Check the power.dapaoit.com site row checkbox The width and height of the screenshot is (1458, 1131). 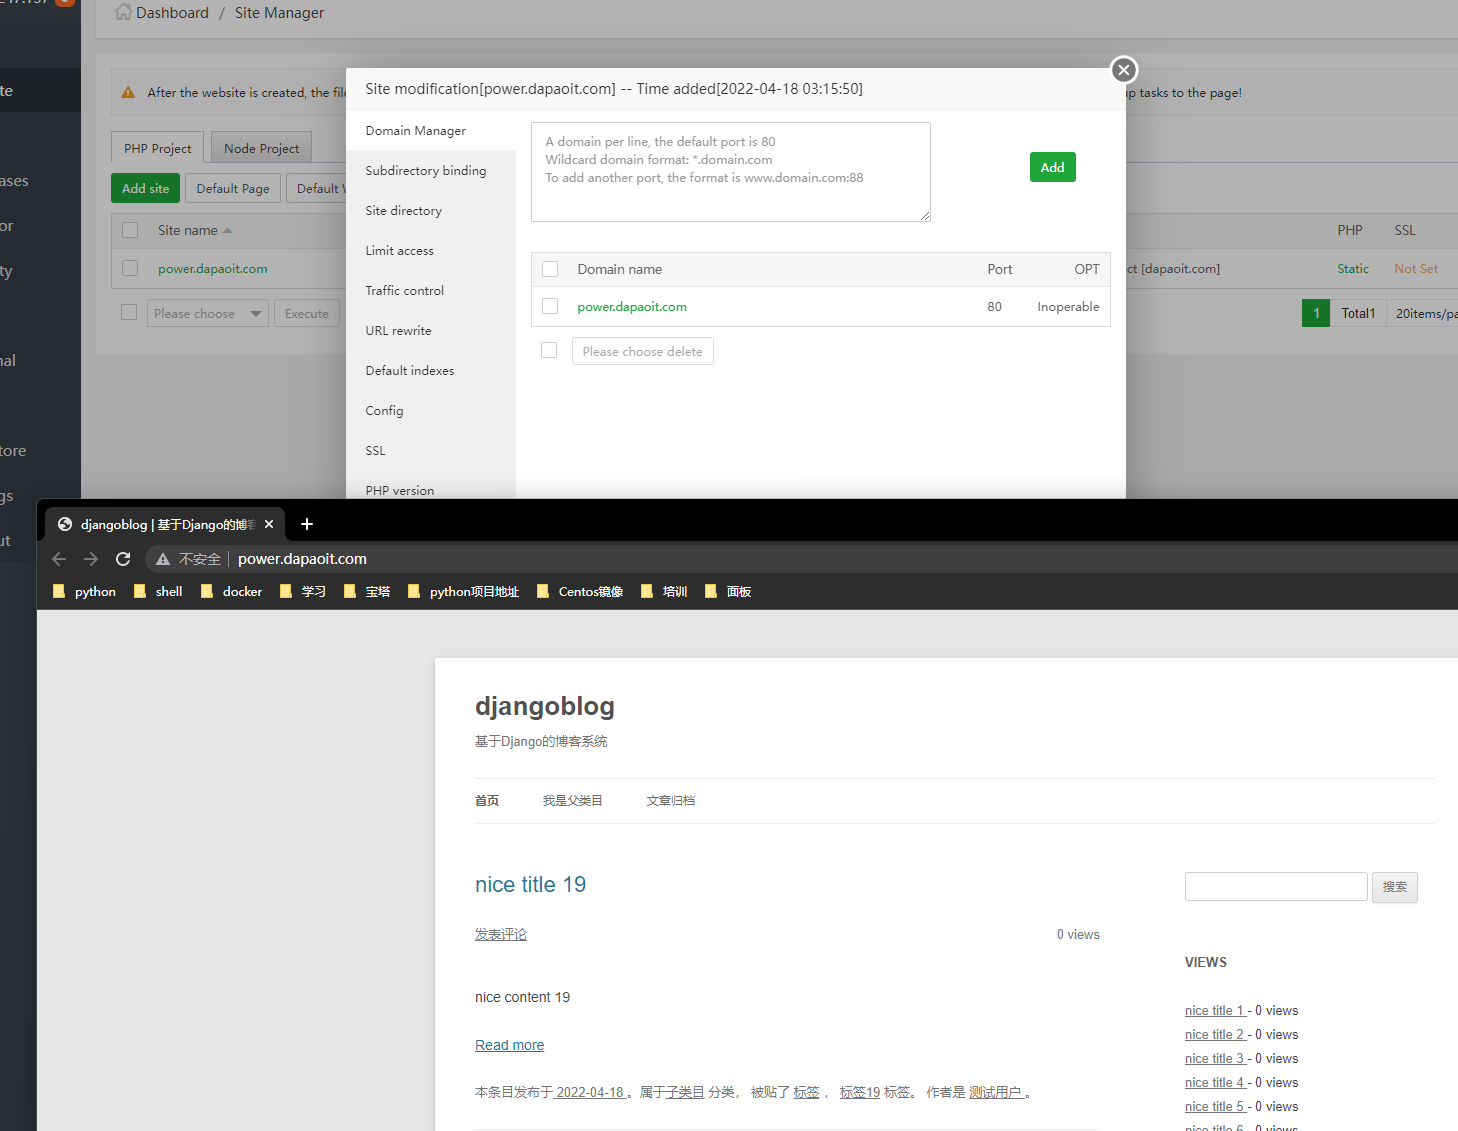(130, 268)
